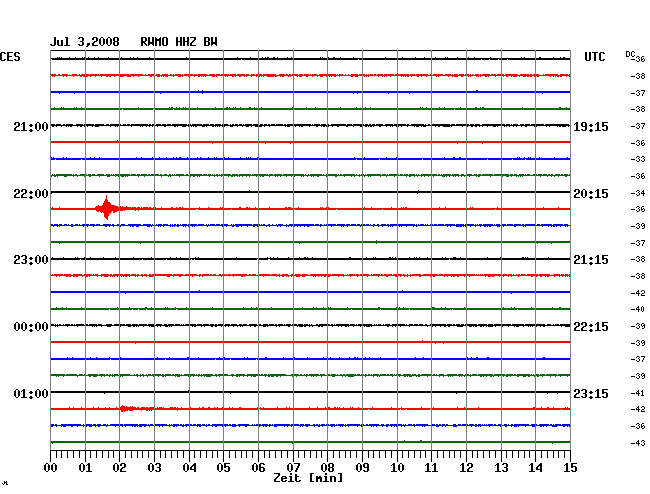
Task: Select the DC offset value "-41"
Action: [638, 393]
